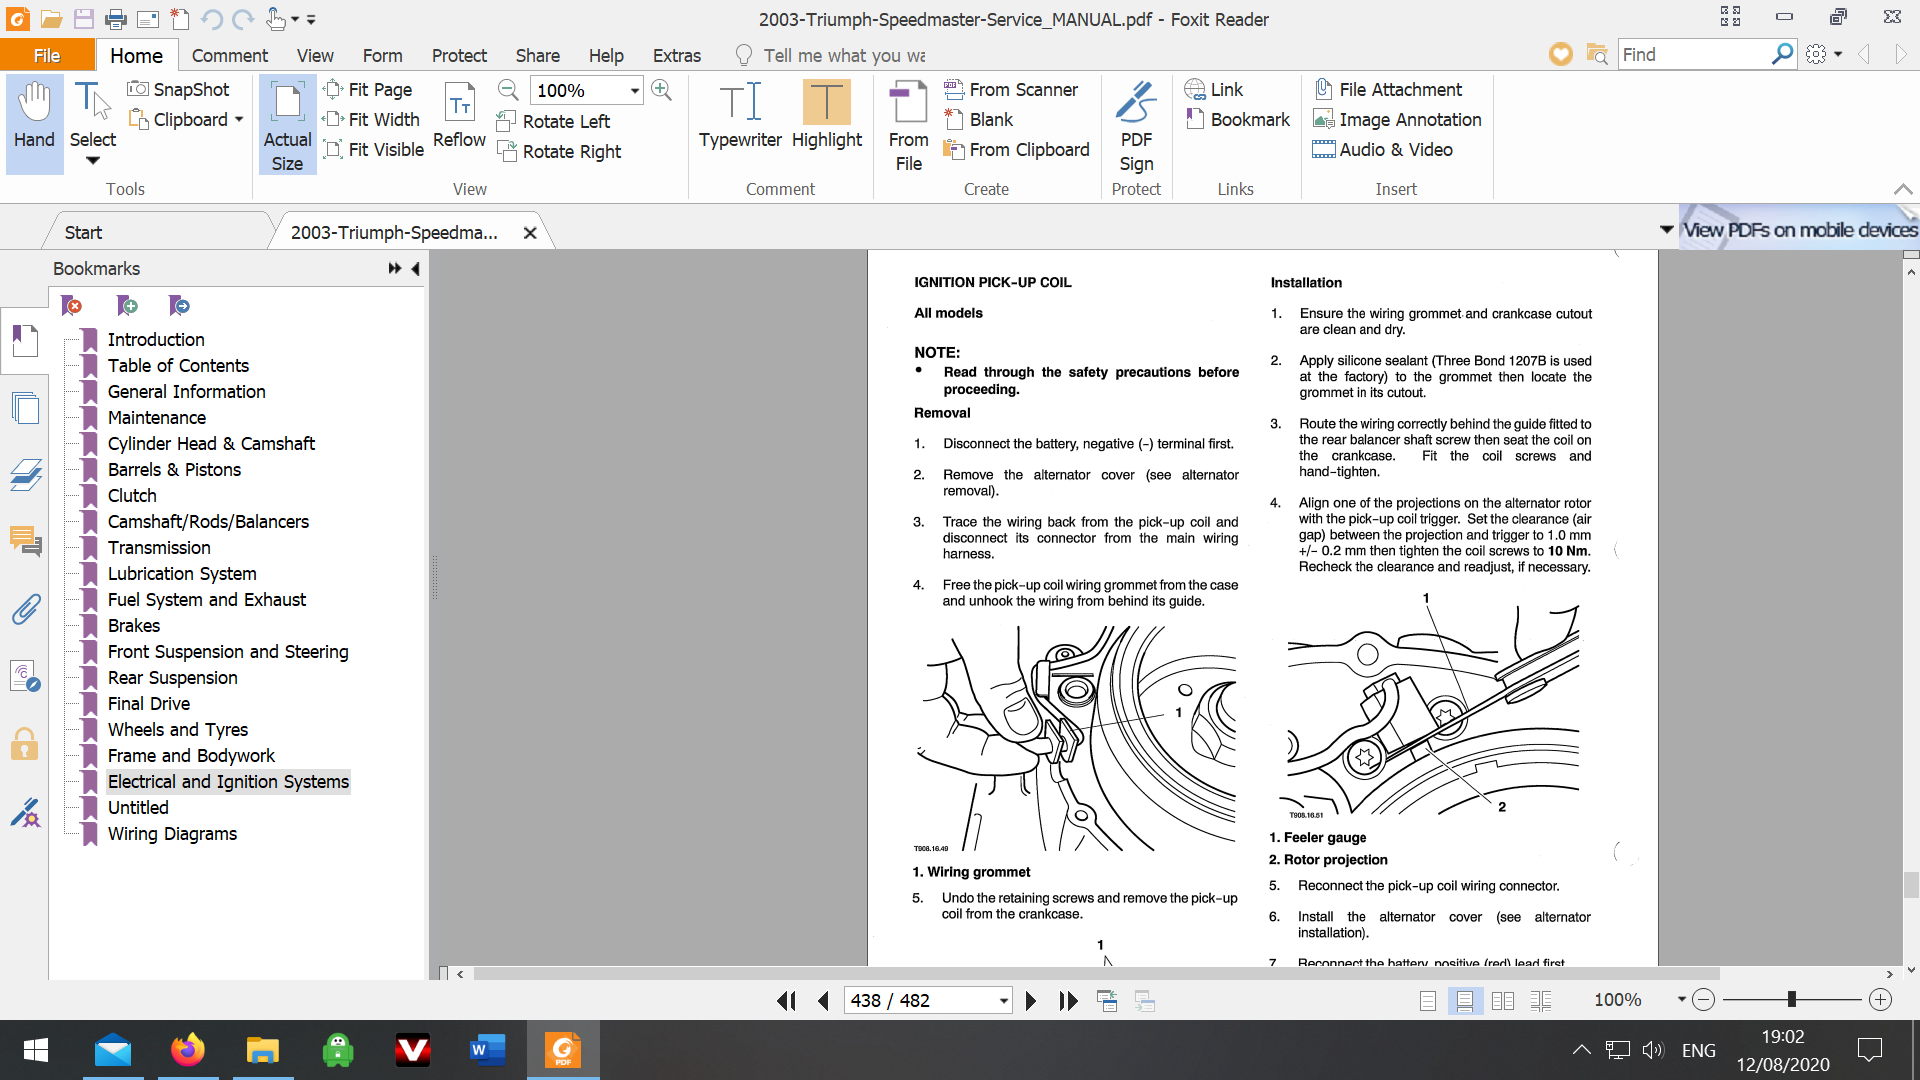Click the Find search field
This screenshot has width=1920, height=1080.
pyautogui.click(x=1694, y=54)
